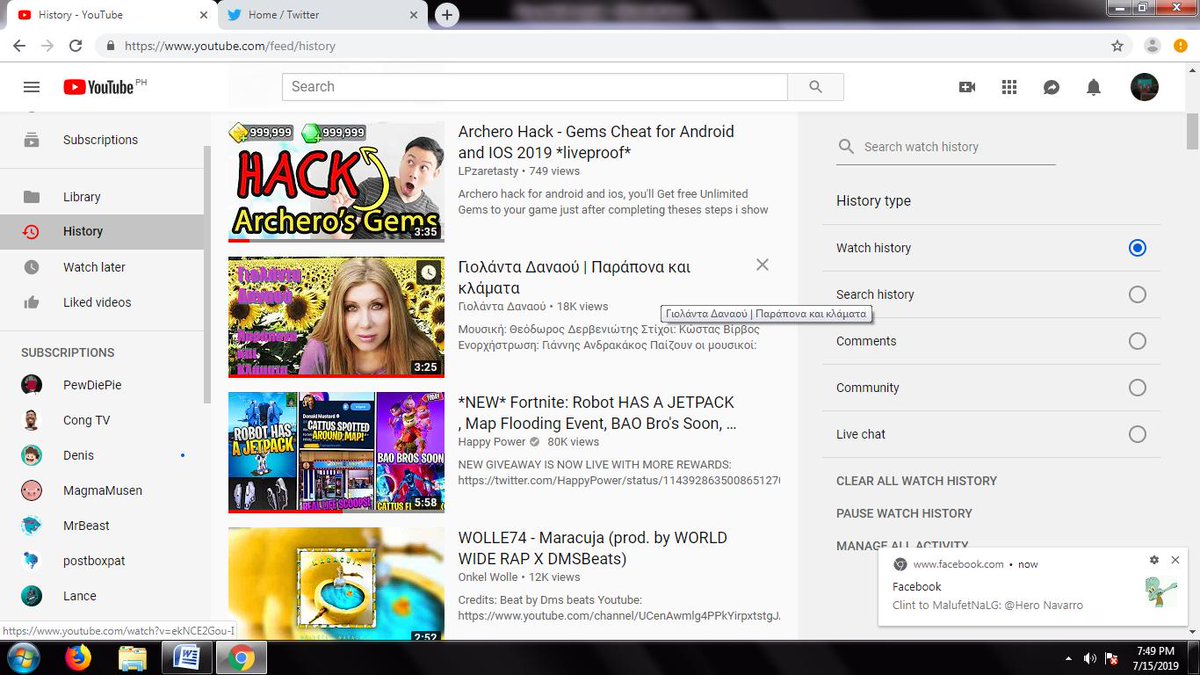Switch to Home / Twitter tab

(322, 15)
